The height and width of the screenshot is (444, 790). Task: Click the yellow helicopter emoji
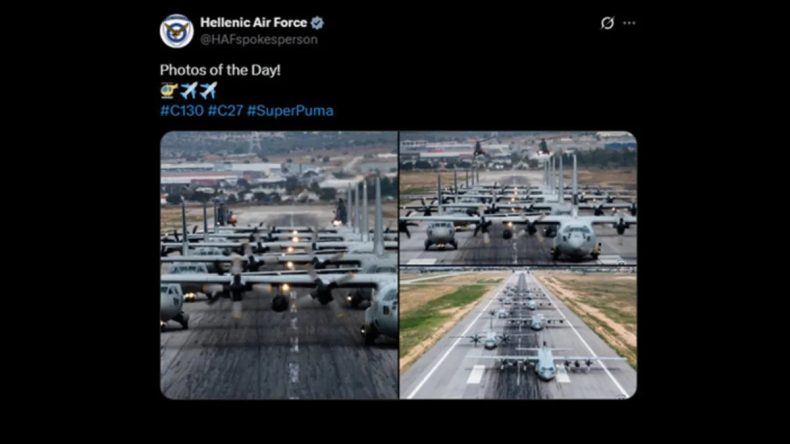[169, 91]
